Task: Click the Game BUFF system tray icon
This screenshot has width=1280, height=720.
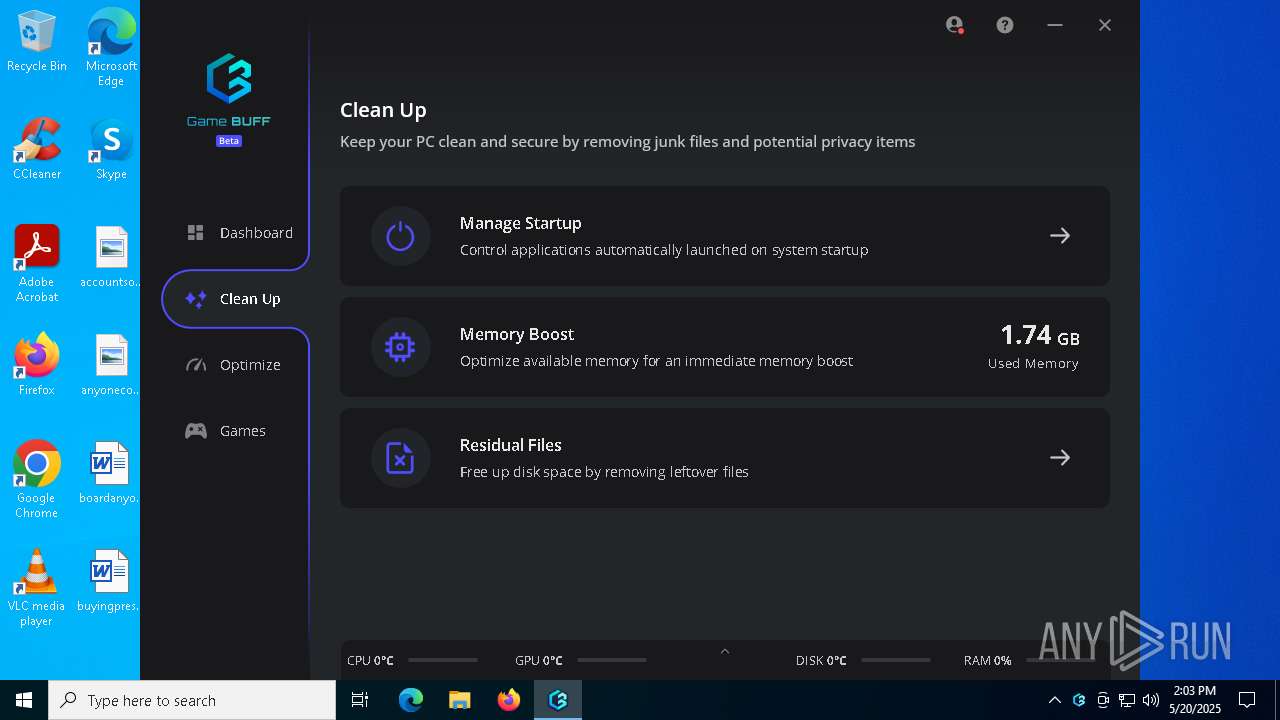Action: [1079, 700]
